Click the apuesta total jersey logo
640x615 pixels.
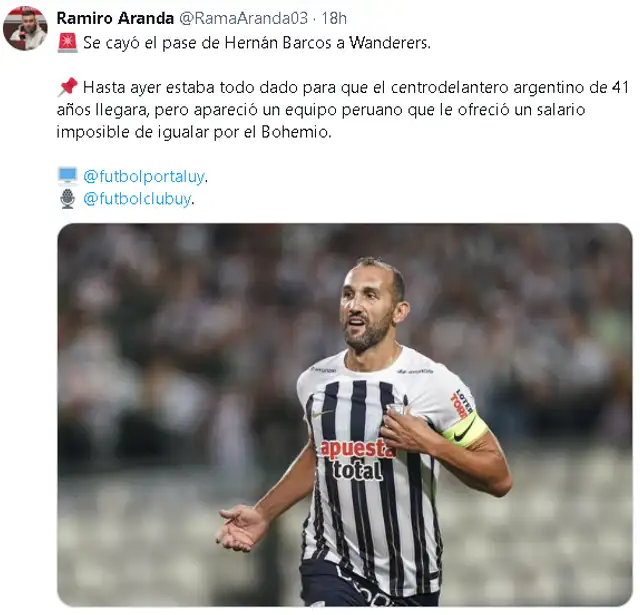pos(358,459)
